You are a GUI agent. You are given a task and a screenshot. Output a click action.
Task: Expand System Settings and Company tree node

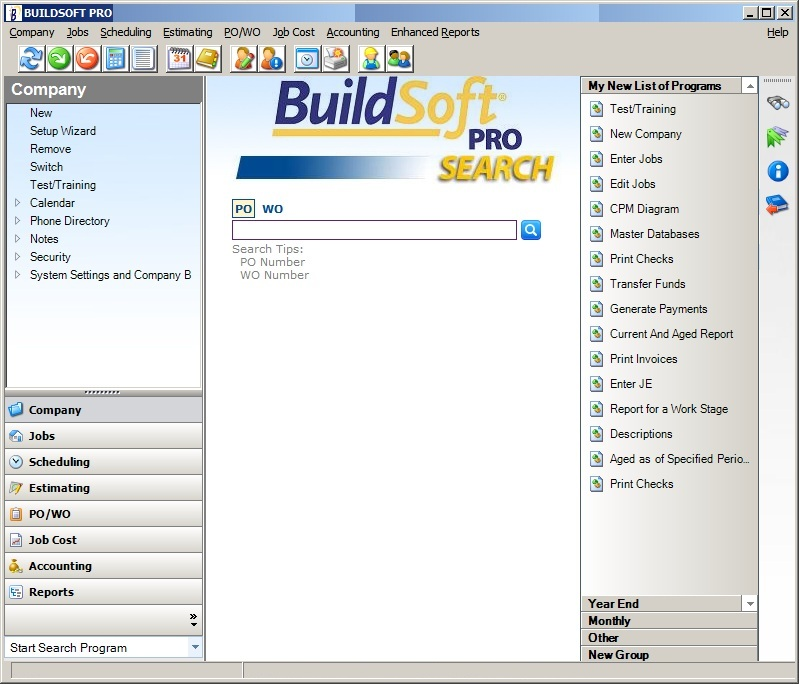pyautogui.click(x=18, y=275)
